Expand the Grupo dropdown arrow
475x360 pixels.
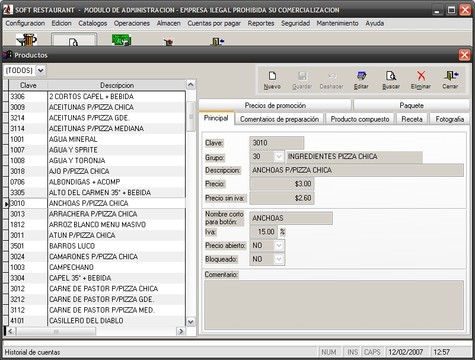click(278, 156)
